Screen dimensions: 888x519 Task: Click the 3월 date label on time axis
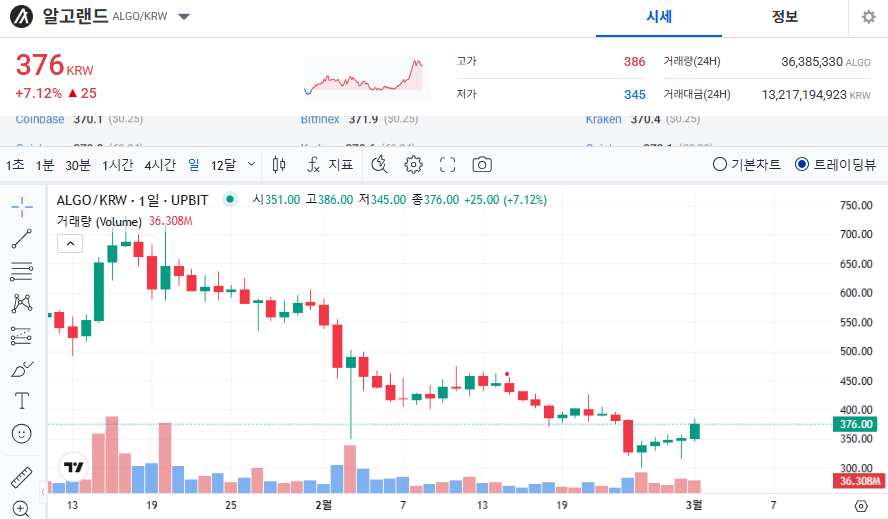coord(694,505)
